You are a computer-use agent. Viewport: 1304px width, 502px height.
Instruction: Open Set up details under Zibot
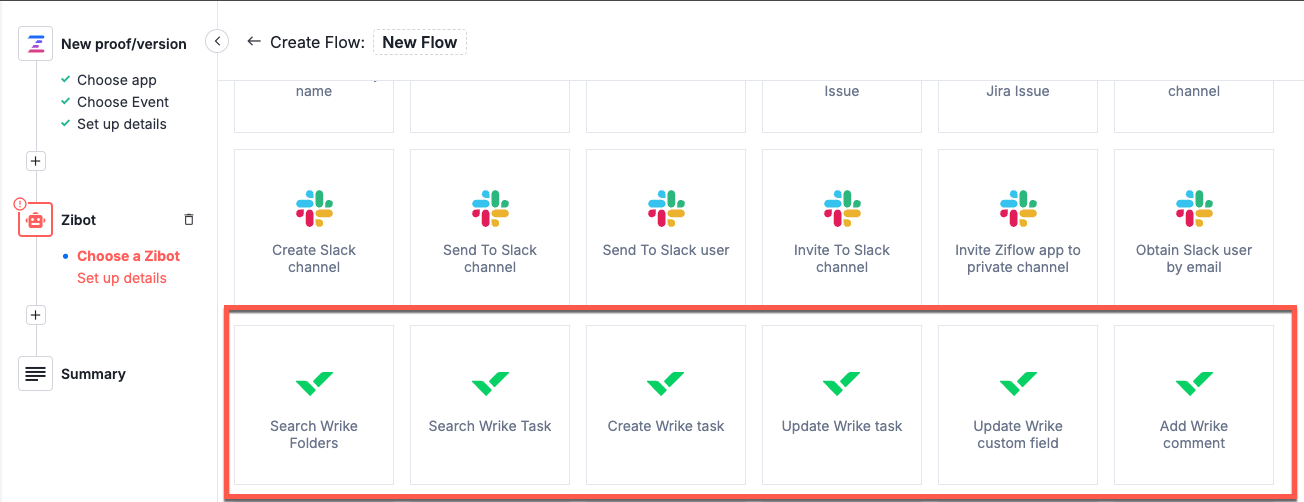(122, 278)
